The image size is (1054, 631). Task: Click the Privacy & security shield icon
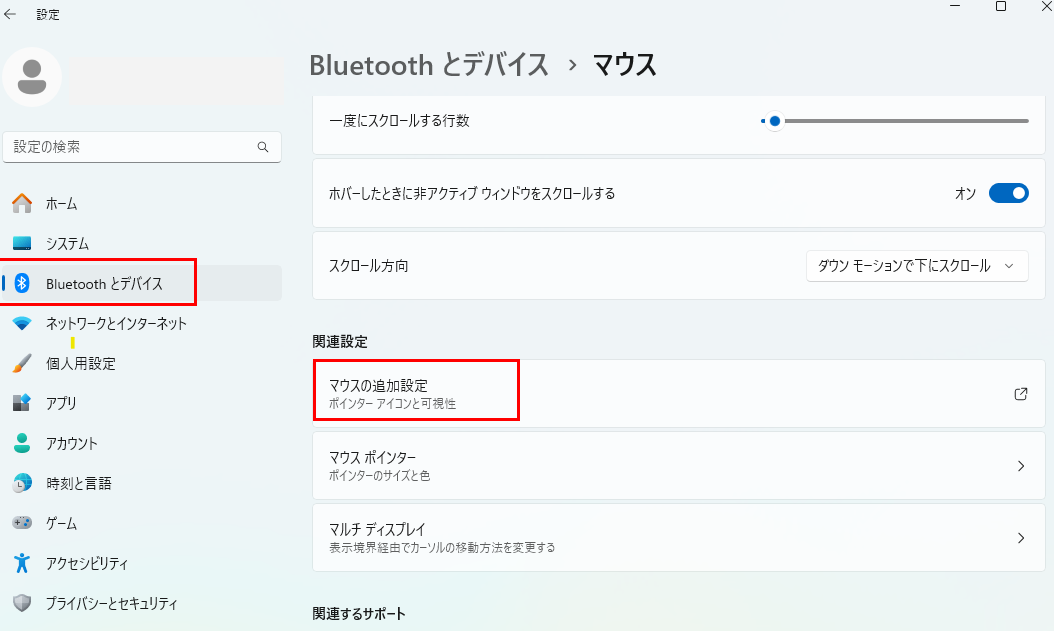pyautogui.click(x=22, y=604)
